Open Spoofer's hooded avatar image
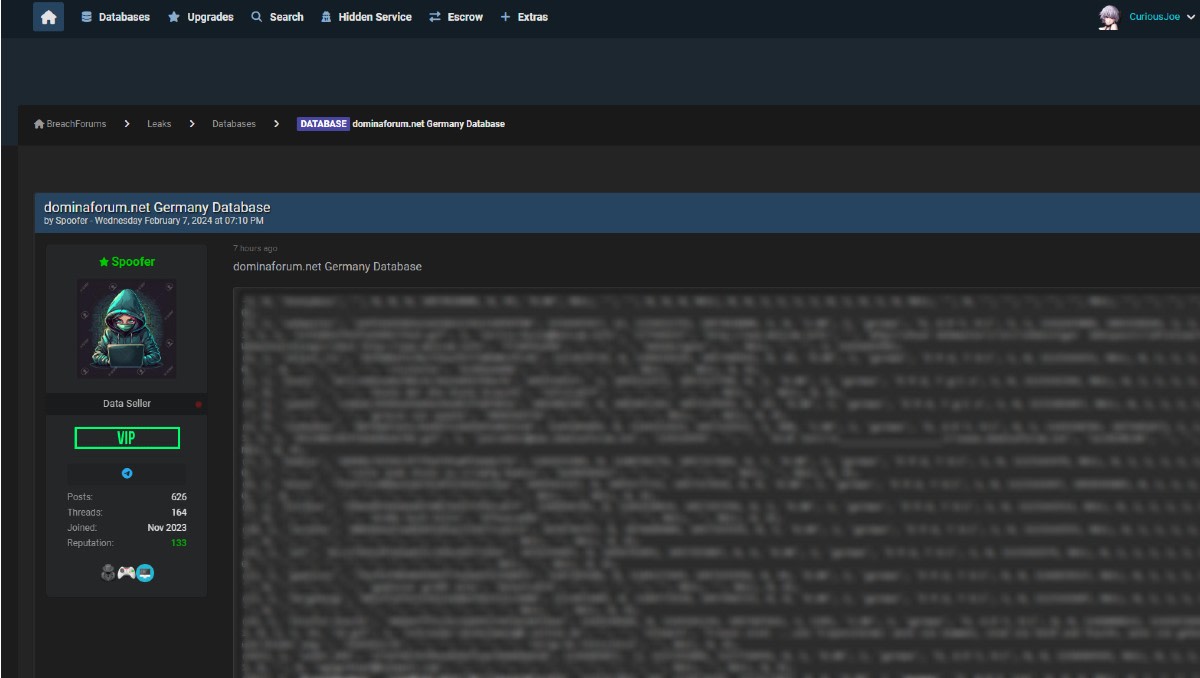1200x678 pixels. [x=126, y=327]
